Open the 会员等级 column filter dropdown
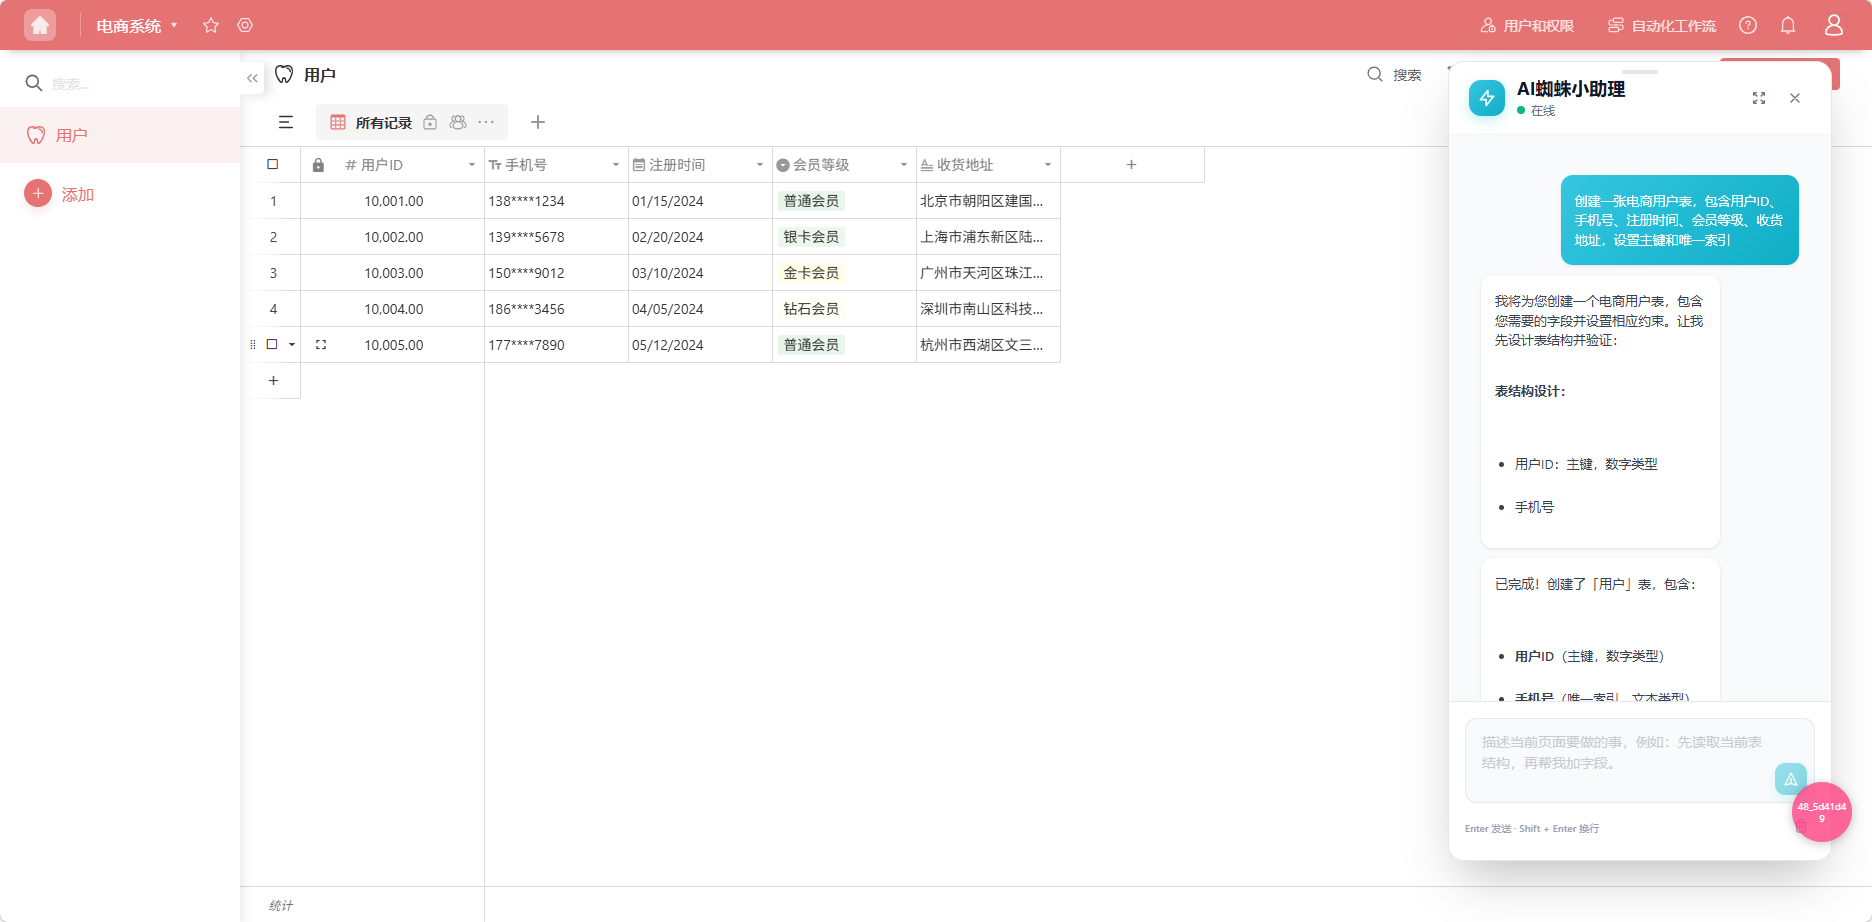The height and width of the screenshot is (922, 1872). (x=903, y=164)
